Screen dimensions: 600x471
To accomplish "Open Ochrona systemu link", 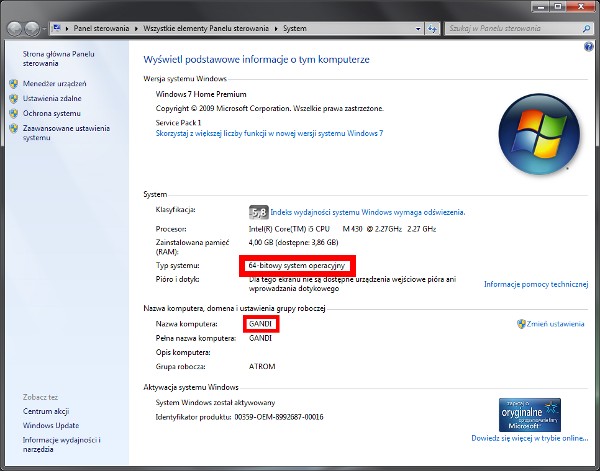I will tap(52, 113).
